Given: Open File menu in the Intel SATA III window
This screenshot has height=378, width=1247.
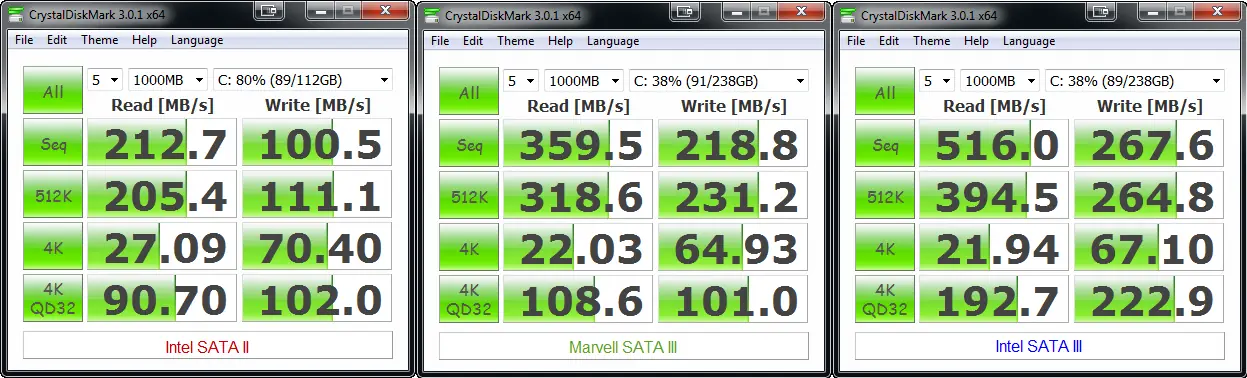Looking at the screenshot, I should (x=856, y=40).
